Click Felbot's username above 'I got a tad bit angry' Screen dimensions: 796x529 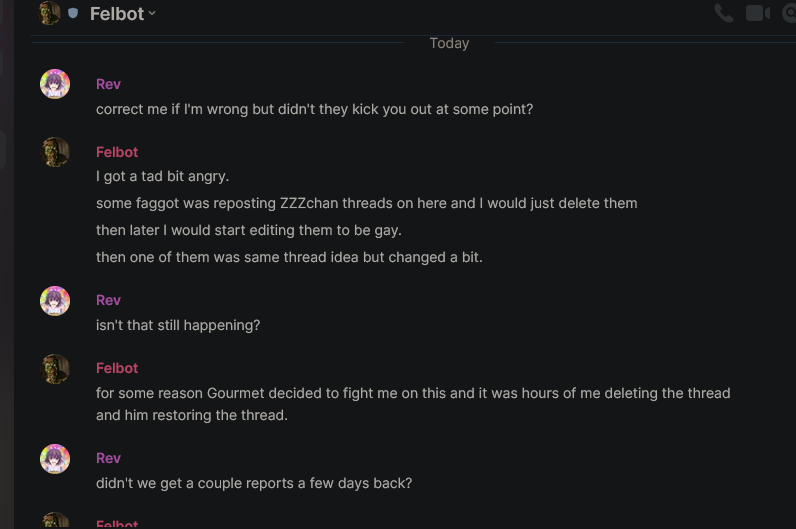click(x=117, y=152)
